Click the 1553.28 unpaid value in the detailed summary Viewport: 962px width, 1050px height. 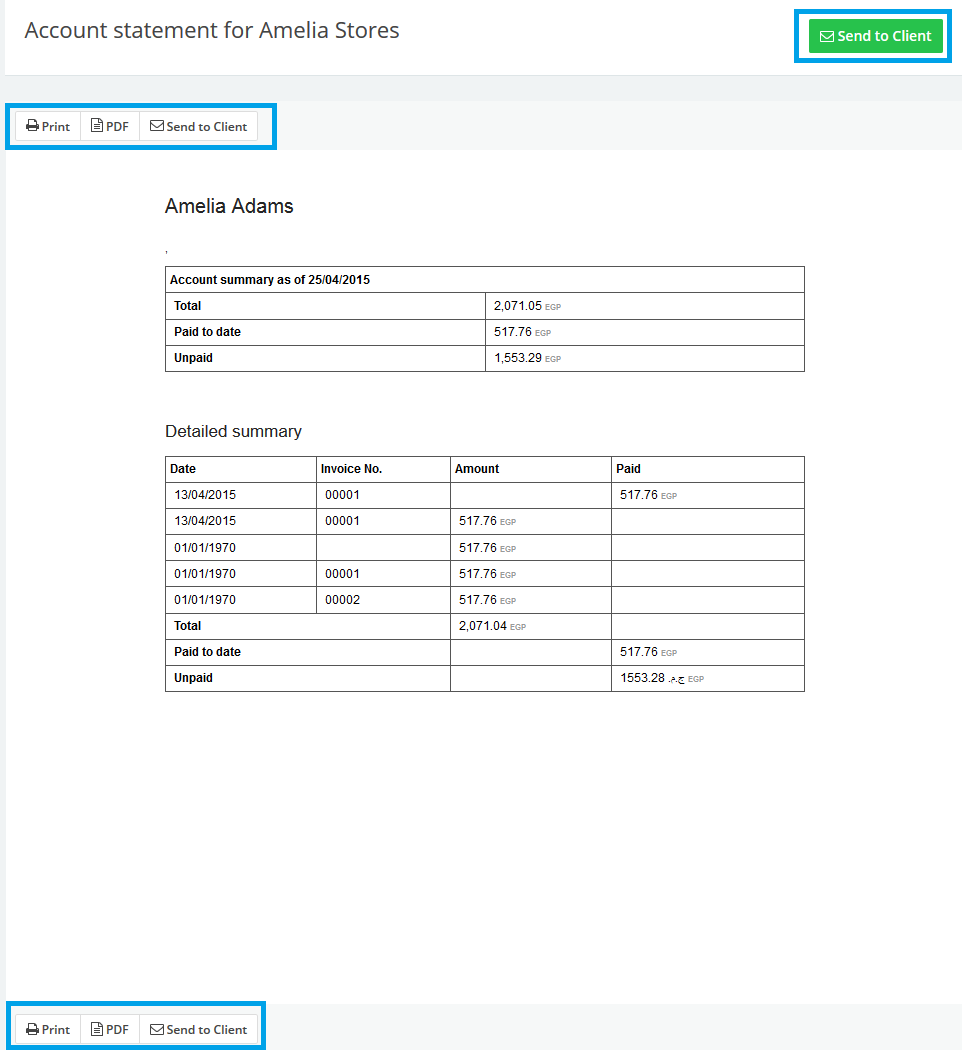pyautogui.click(x=642, y=678)
